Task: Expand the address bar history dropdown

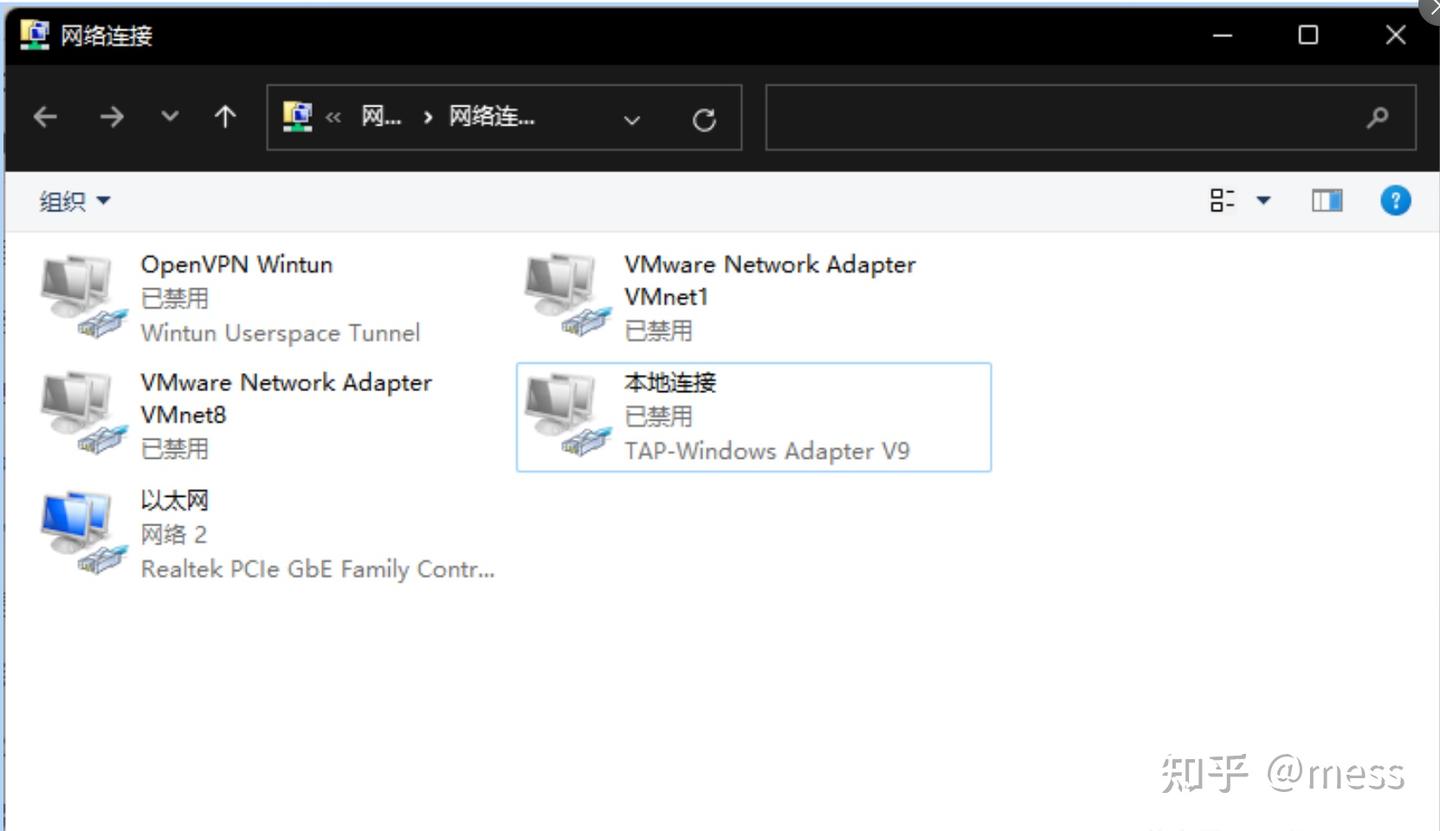Action: [x=632, y=120]
